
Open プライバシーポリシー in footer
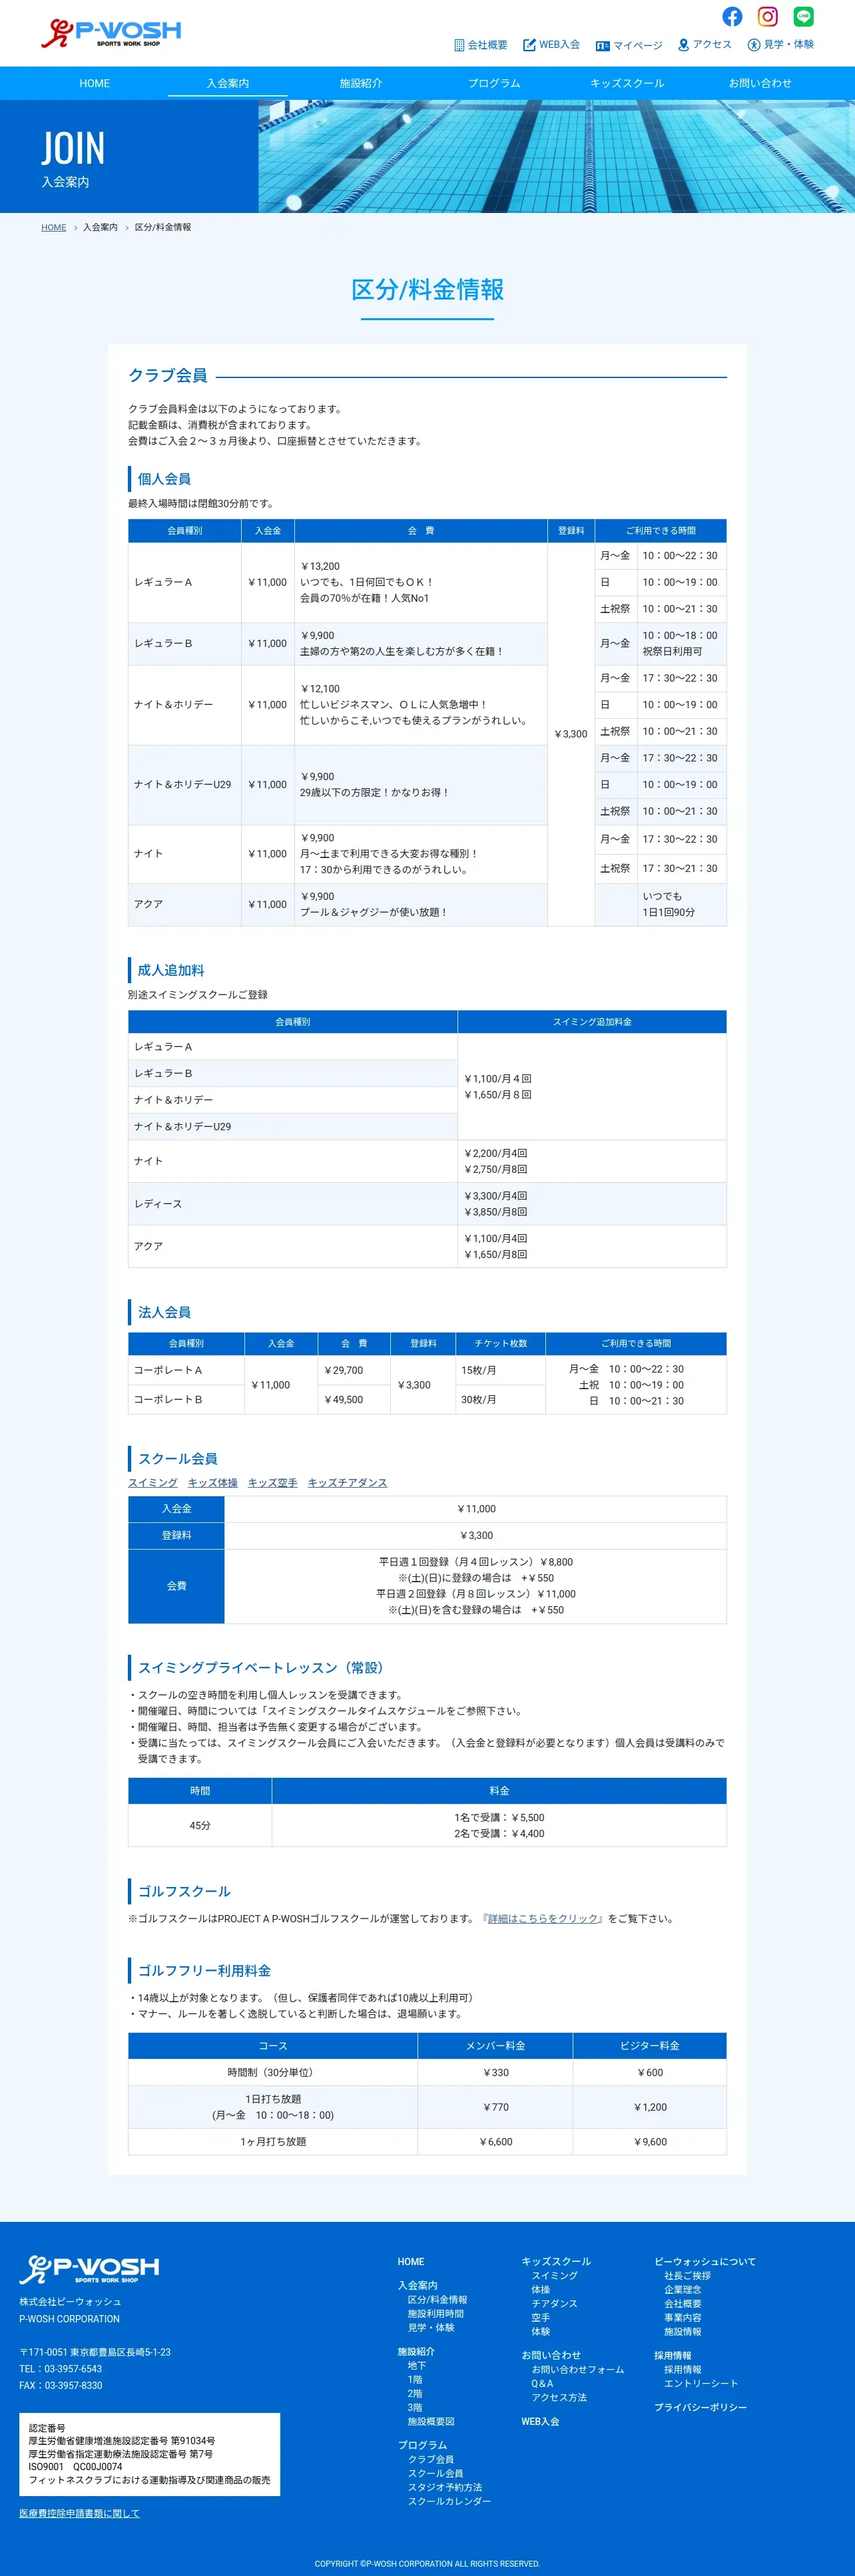point(701,2407)
